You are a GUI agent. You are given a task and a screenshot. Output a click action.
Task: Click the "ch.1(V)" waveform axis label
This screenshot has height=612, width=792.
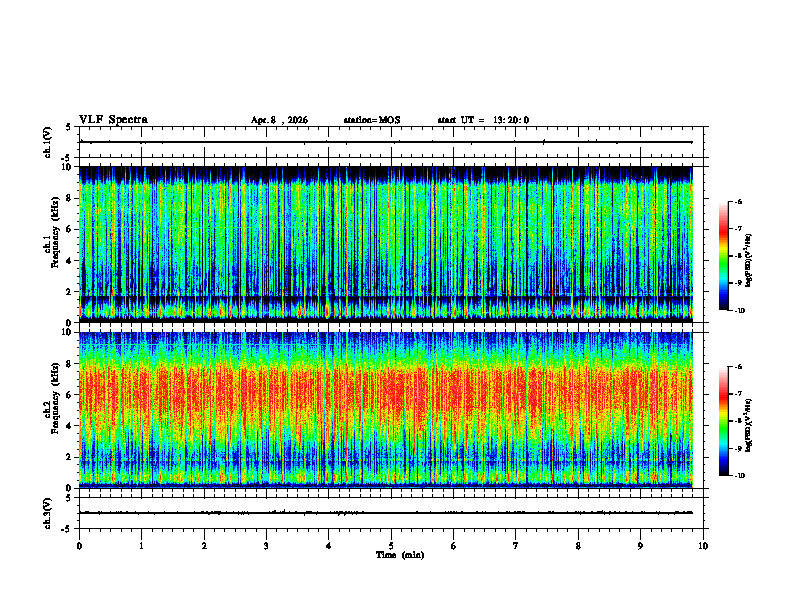tap(48, 142)
